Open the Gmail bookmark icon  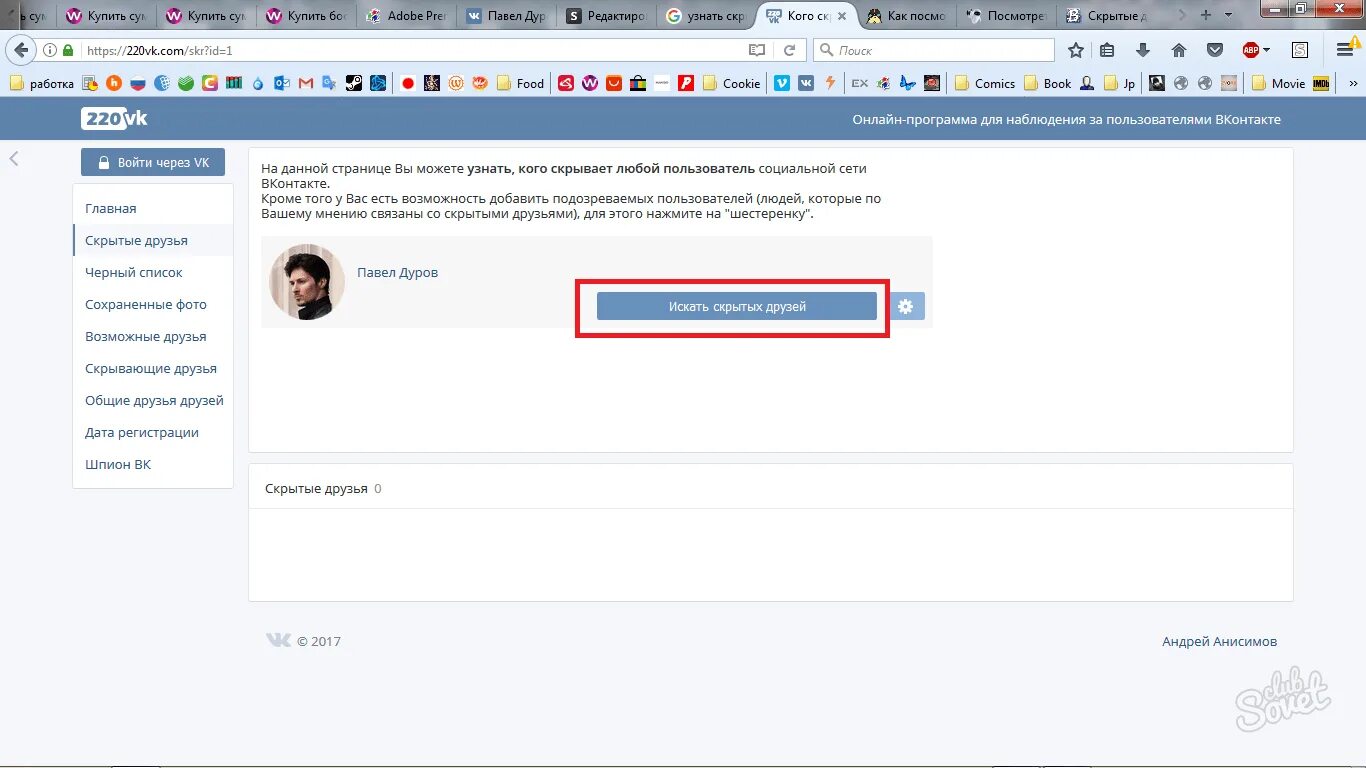coord(305,84)
